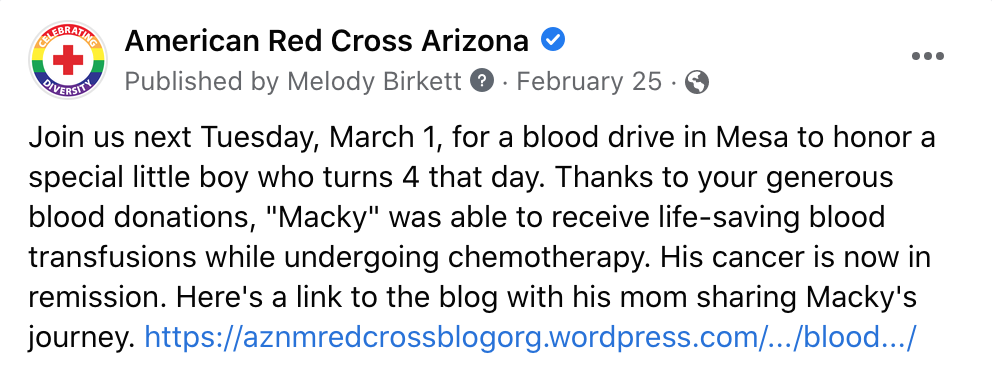Click the "Diversity" text on logo ring
Viewport: 992px width, 376px height.
coord(68,87)
